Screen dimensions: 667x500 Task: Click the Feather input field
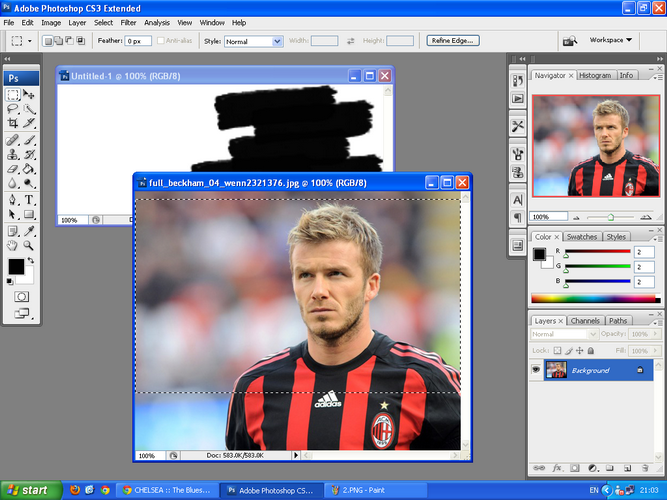click(x=138, y=41)
